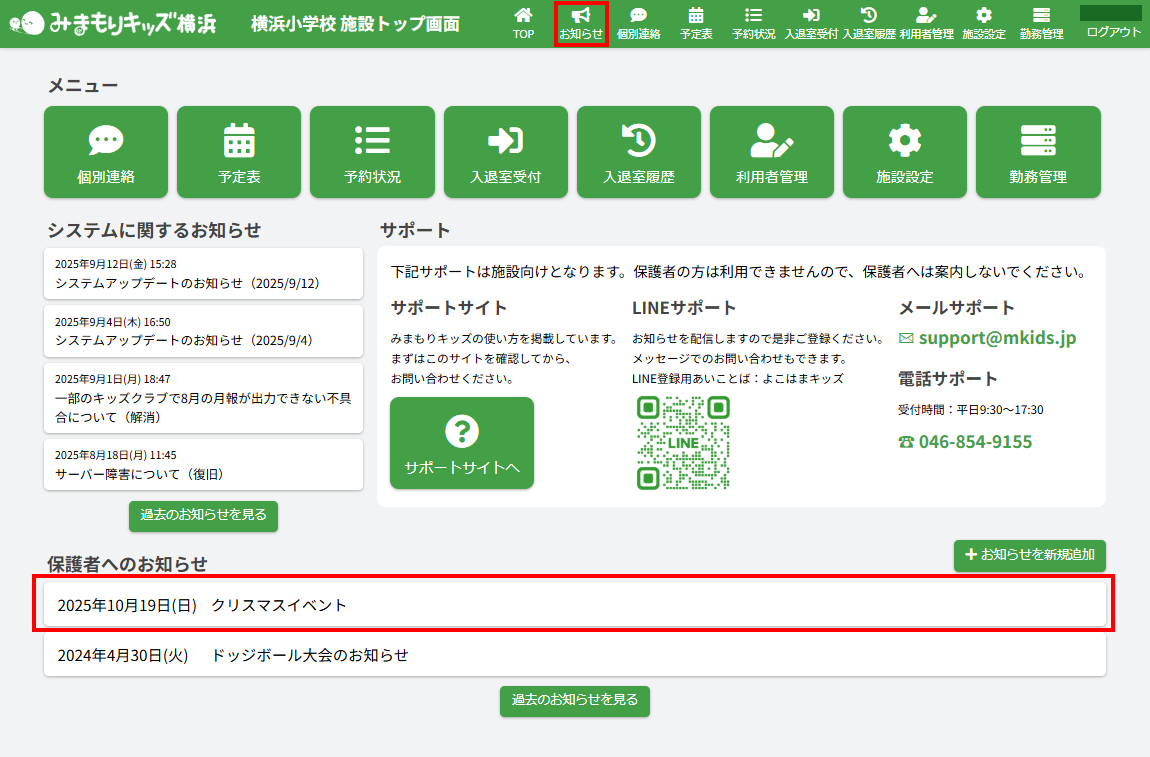Open the ドッジボール大会のお知らせ row
The image size is (1150, 757).
575,656
